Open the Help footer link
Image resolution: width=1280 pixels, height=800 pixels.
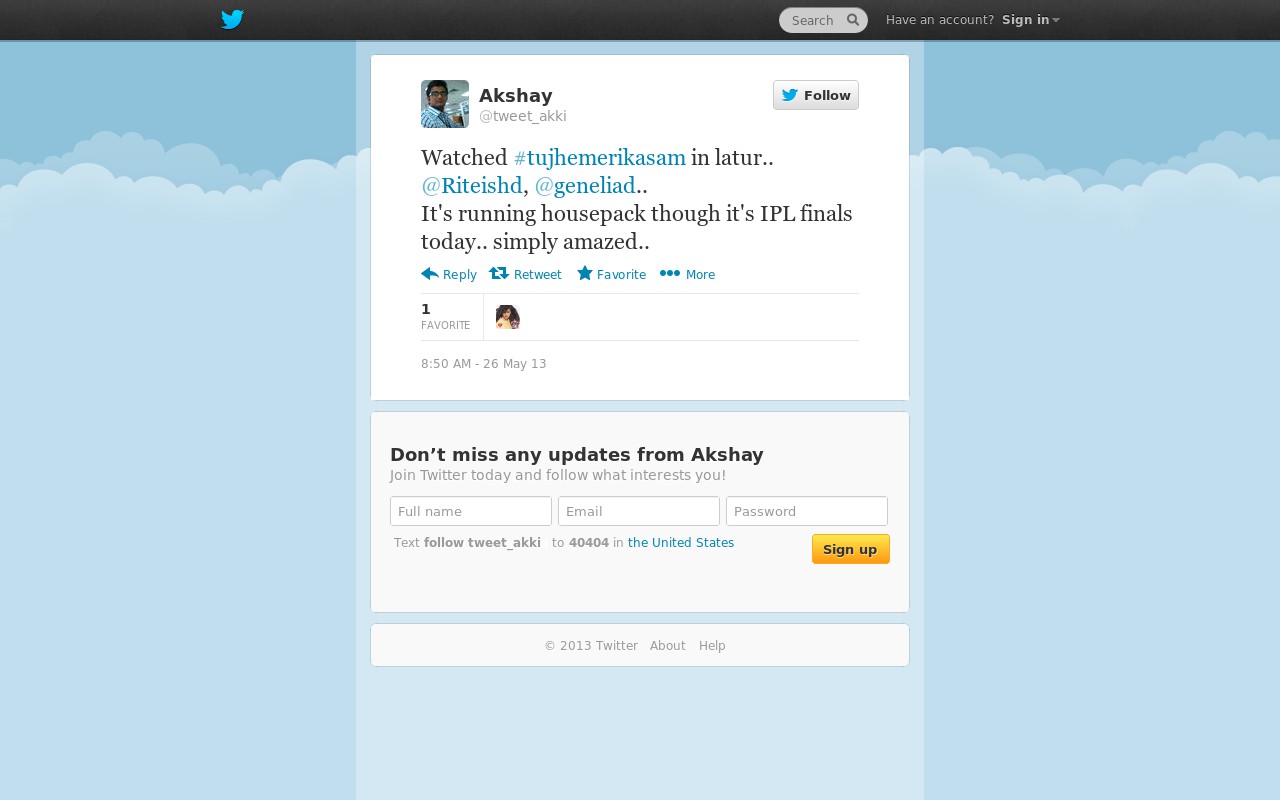point(712,646)
